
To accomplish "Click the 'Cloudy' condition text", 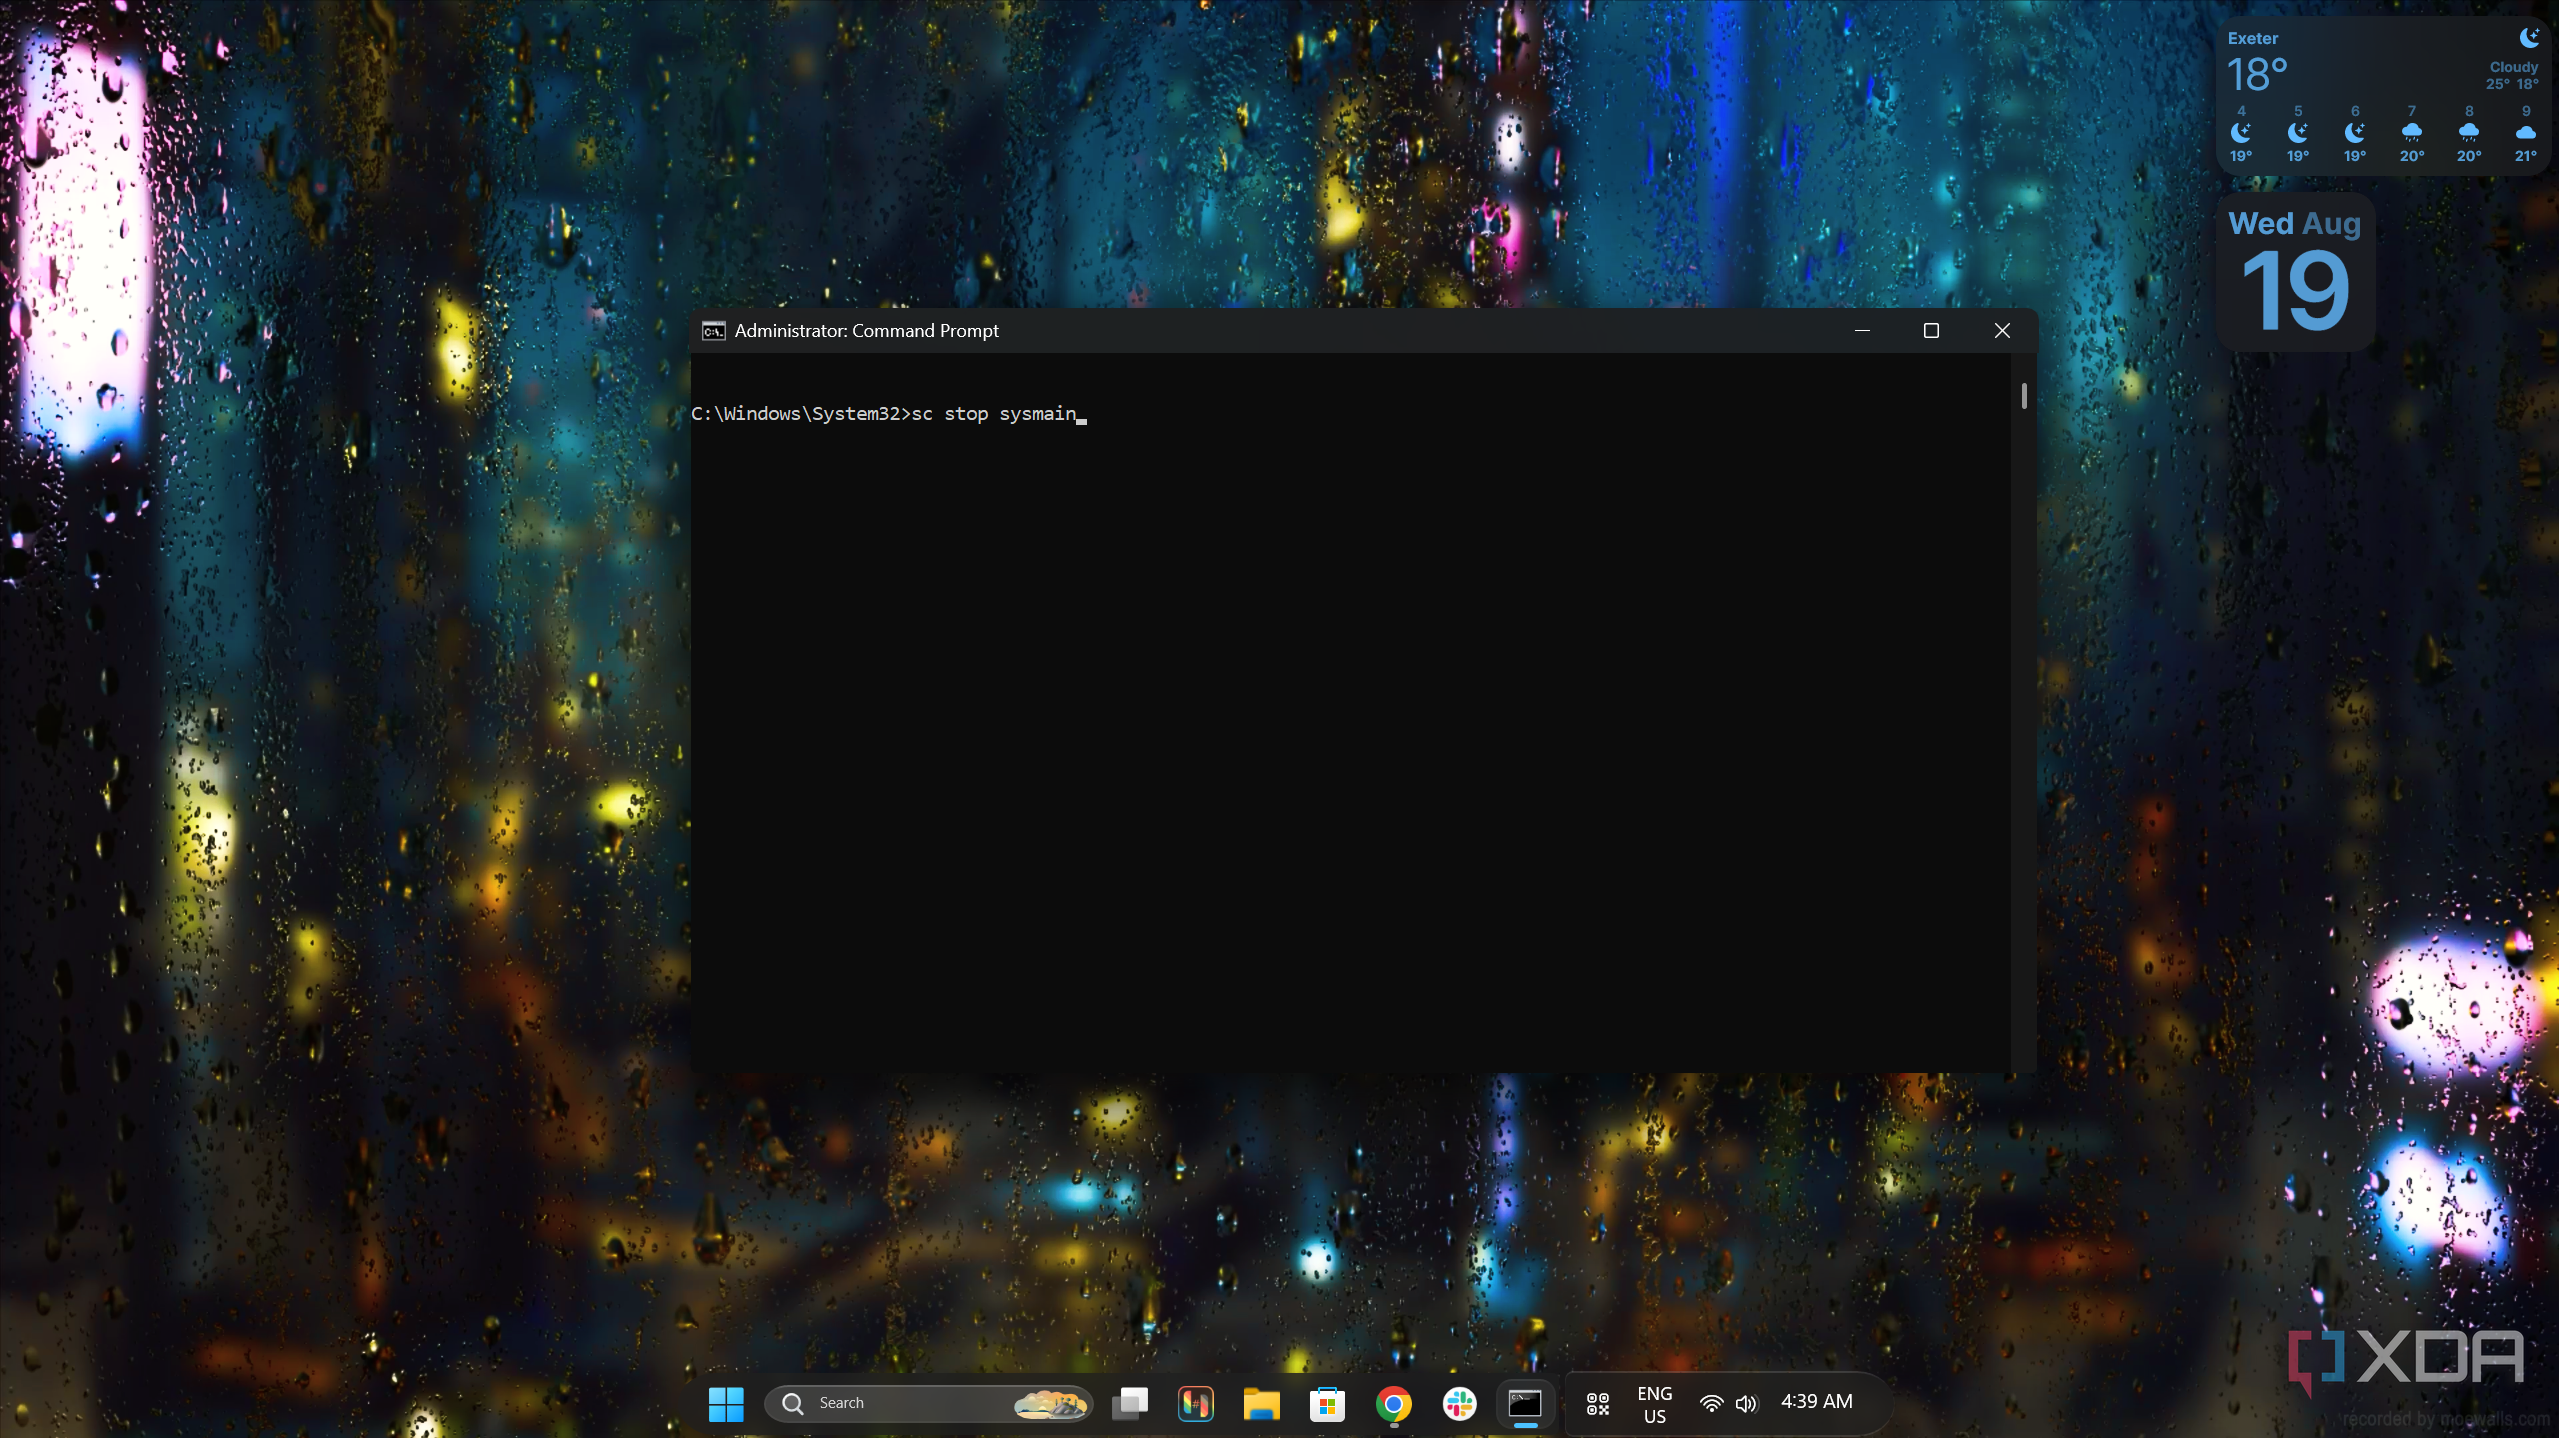I will (x=2514, y=67).
